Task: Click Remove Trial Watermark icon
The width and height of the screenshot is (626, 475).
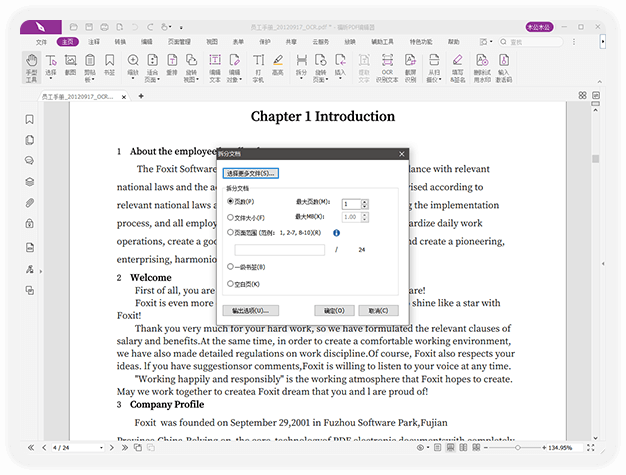Action: tap(482, 61)
